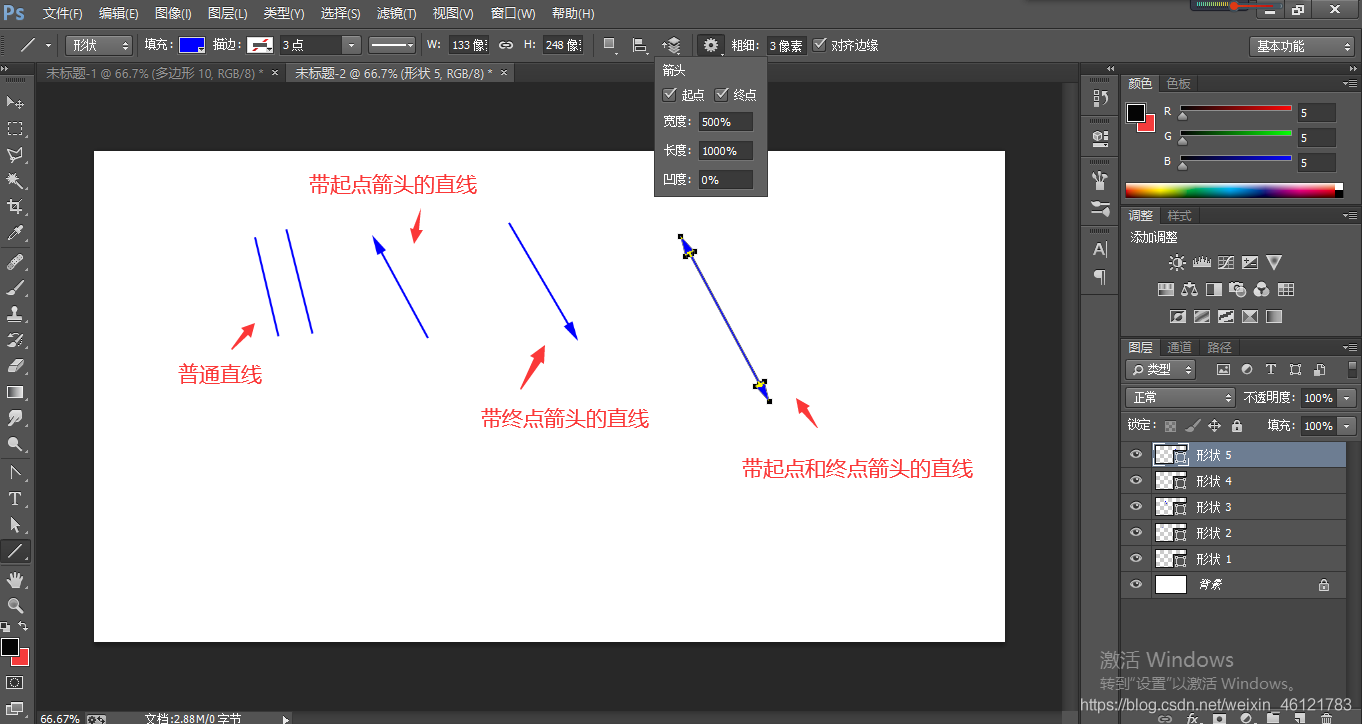The width and height of the screenshot is (1362, 724).
Task: Open the 文件(F) menu
Action: coord(63,14)
